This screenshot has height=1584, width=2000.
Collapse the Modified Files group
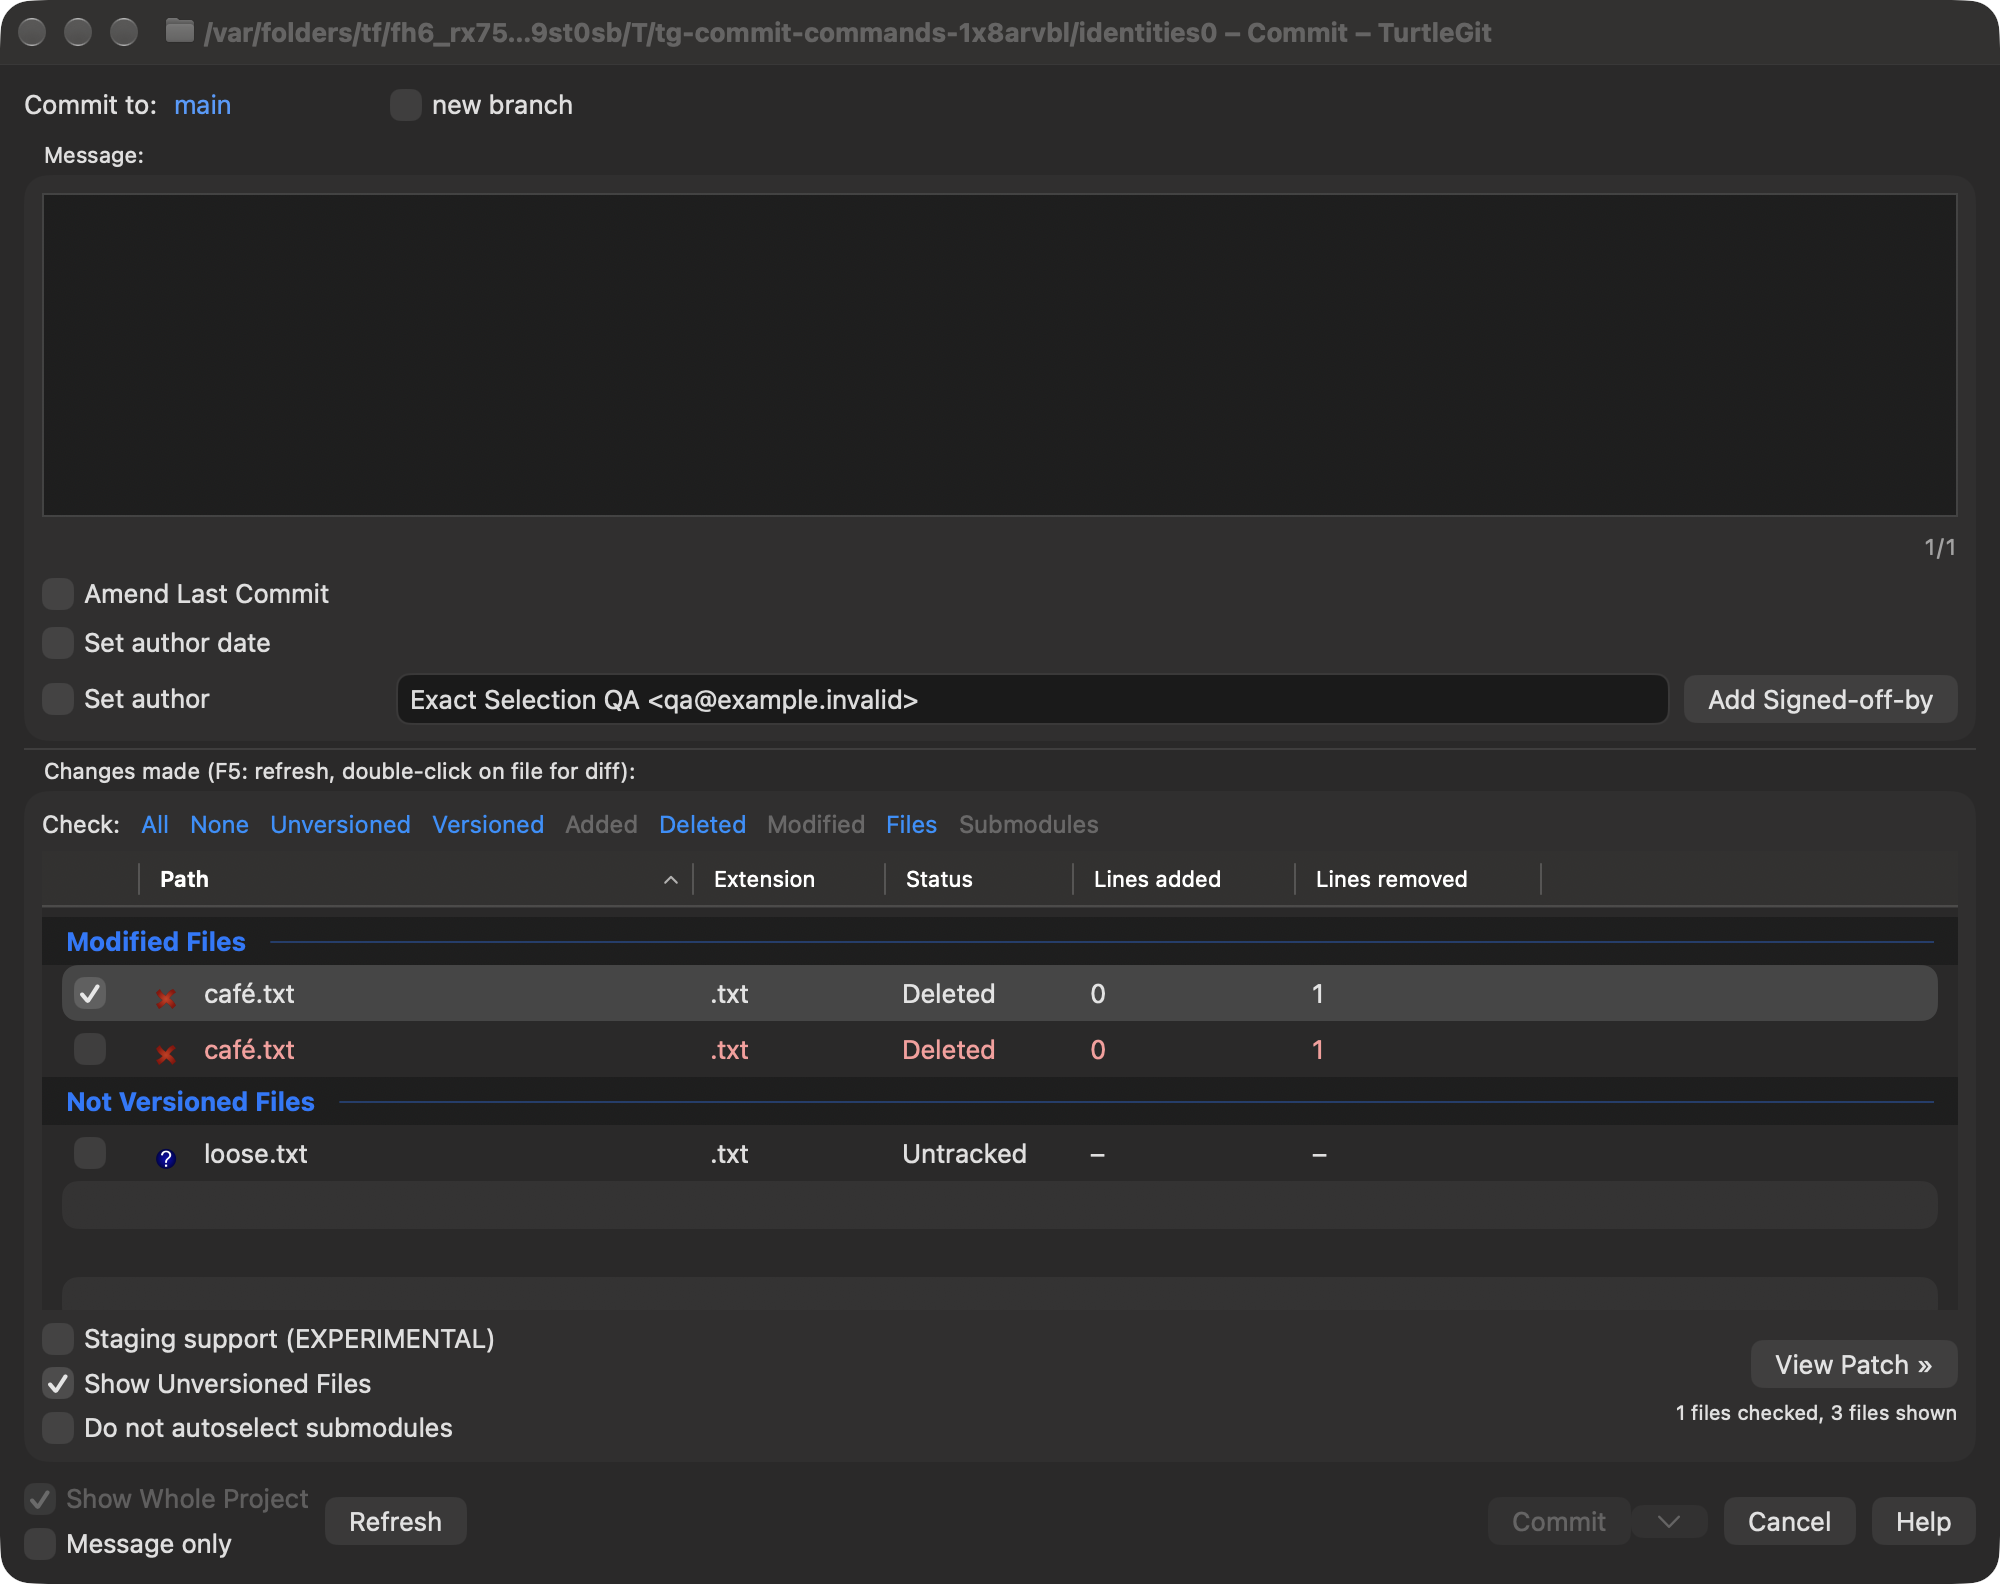(x=156, y=942)
